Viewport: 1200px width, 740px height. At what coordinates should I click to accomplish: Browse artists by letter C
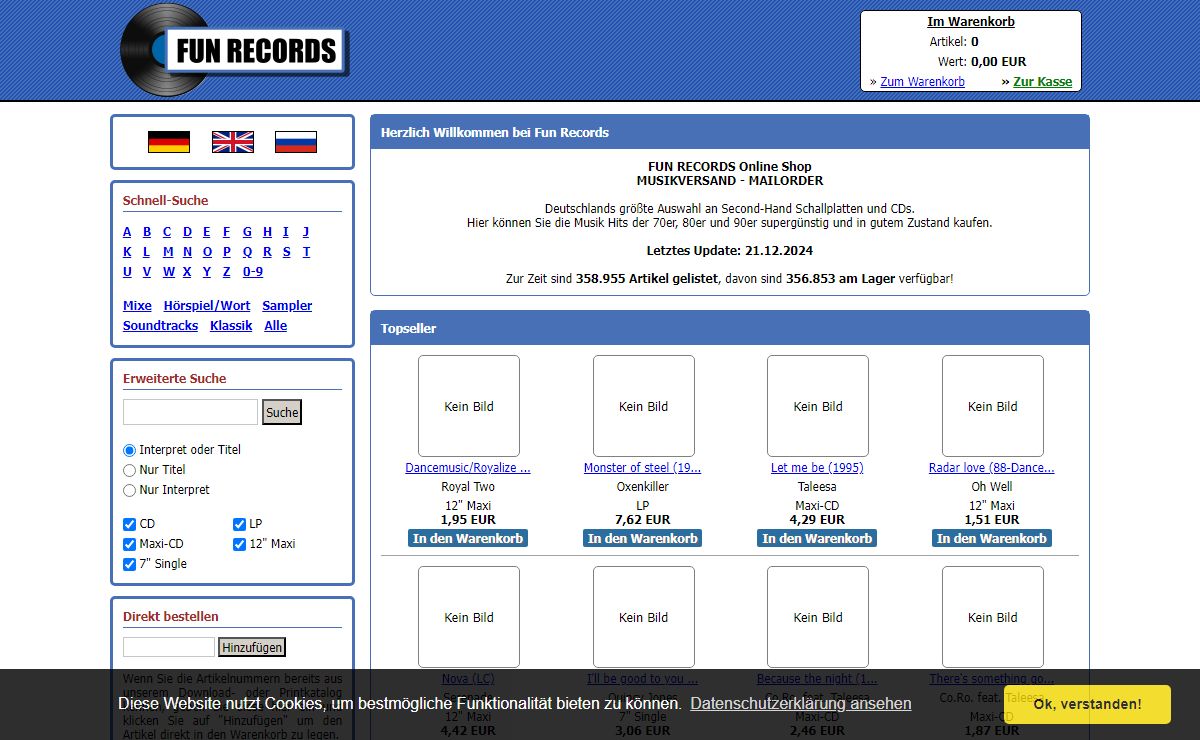point(167,232)
